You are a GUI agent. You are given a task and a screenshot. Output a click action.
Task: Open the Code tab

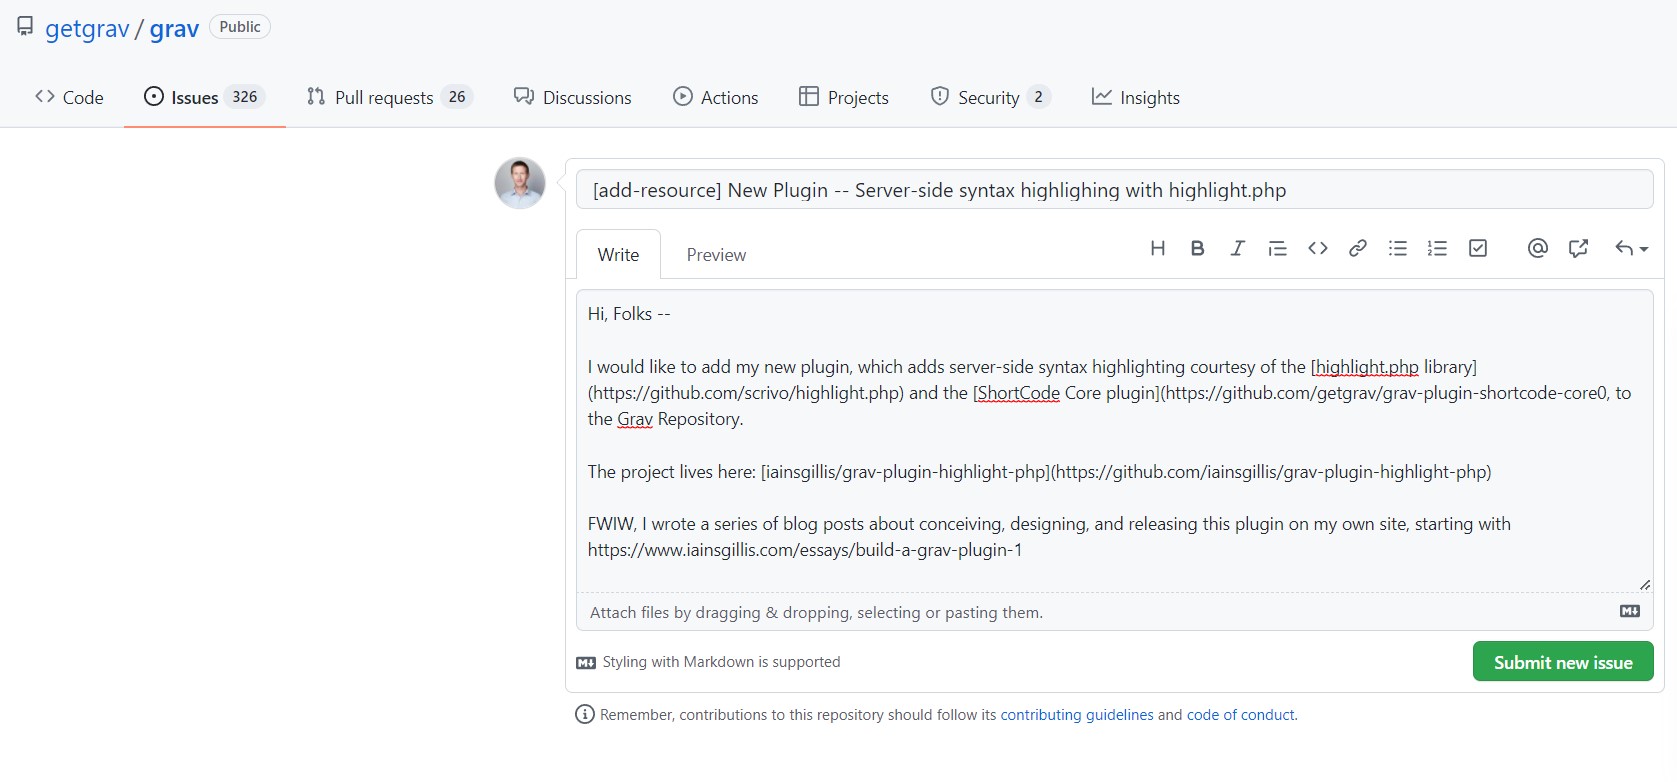click(69, 97)
